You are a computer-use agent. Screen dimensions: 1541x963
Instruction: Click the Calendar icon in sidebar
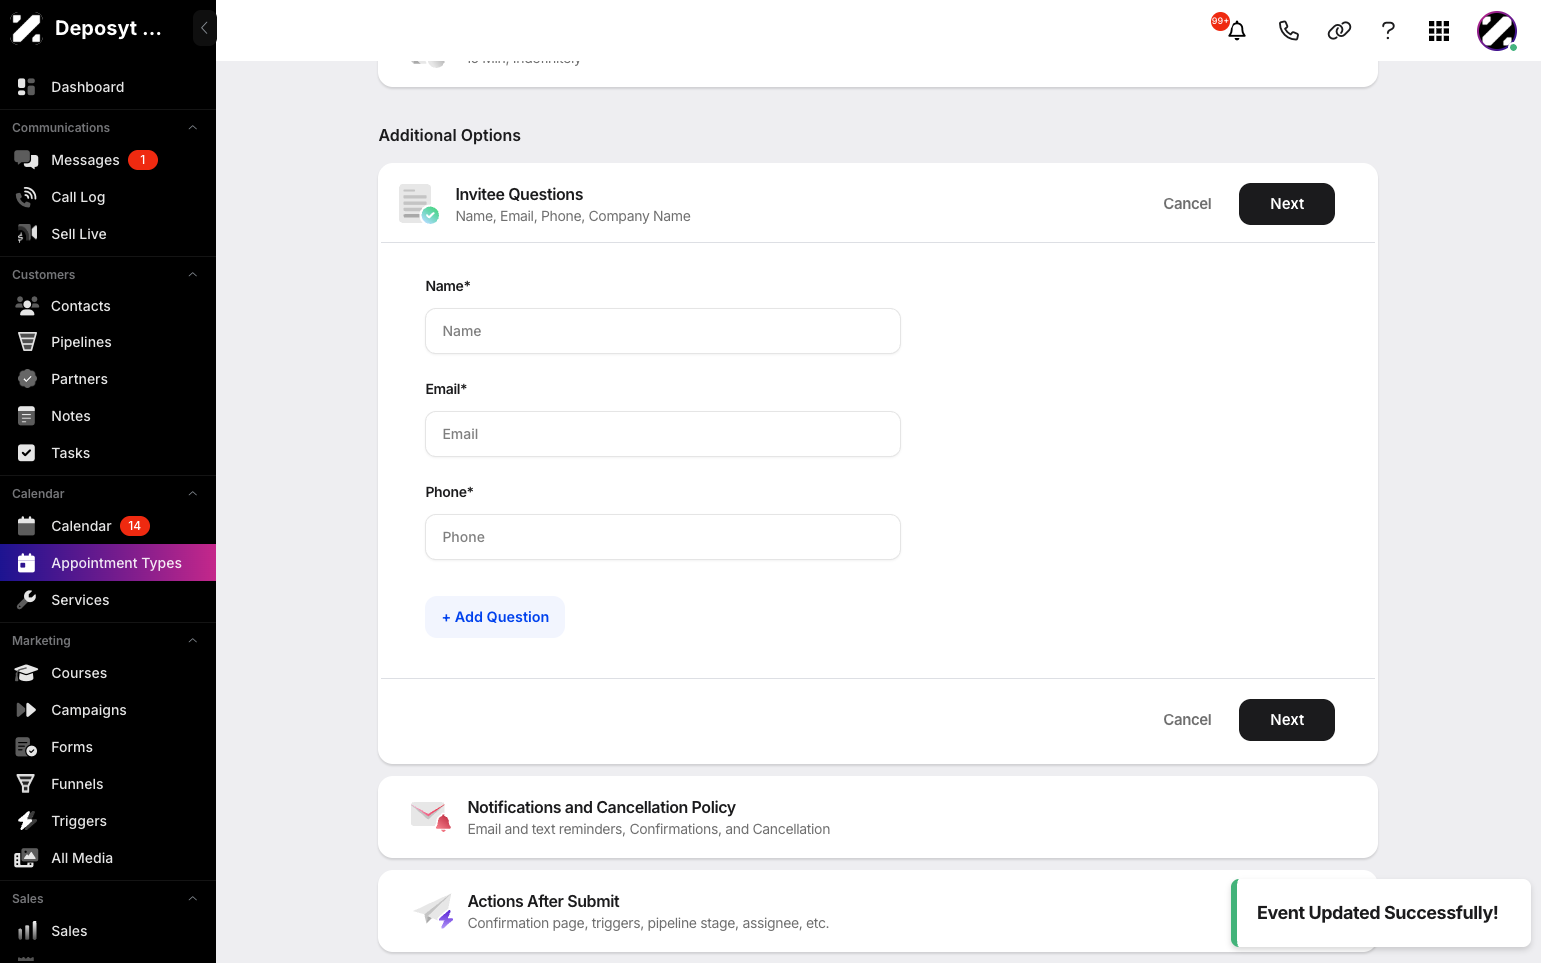click(x=27, y=526)
